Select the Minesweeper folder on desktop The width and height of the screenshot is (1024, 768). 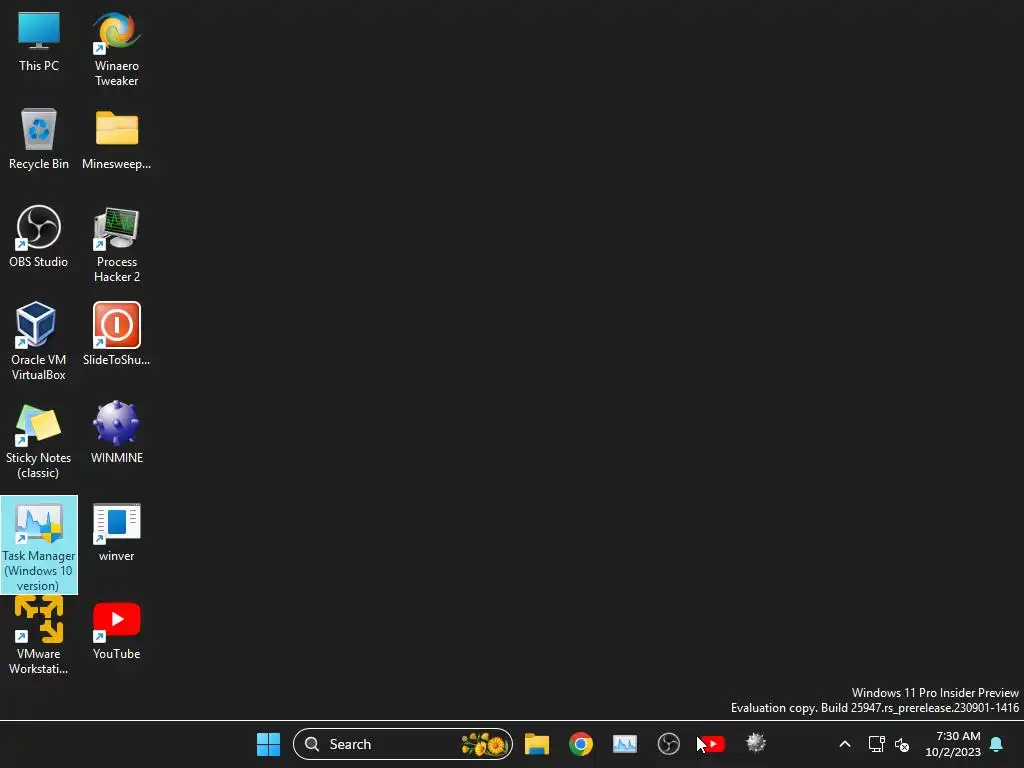click(x=116, y=139)
